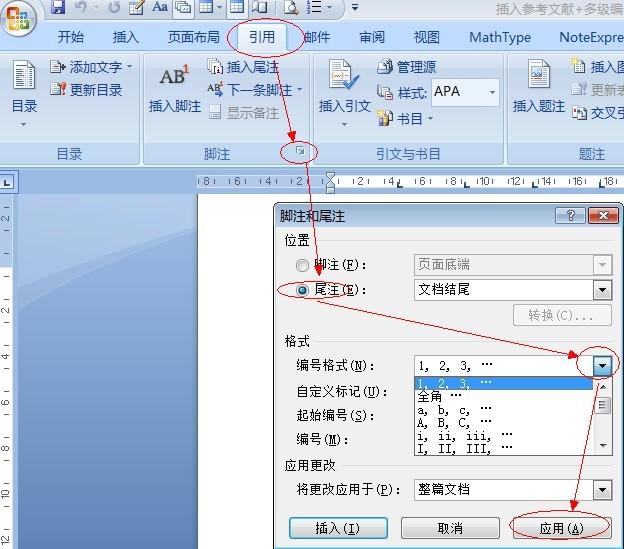Switch to the Page Layout (页面布局) tab

coord(195,38)
